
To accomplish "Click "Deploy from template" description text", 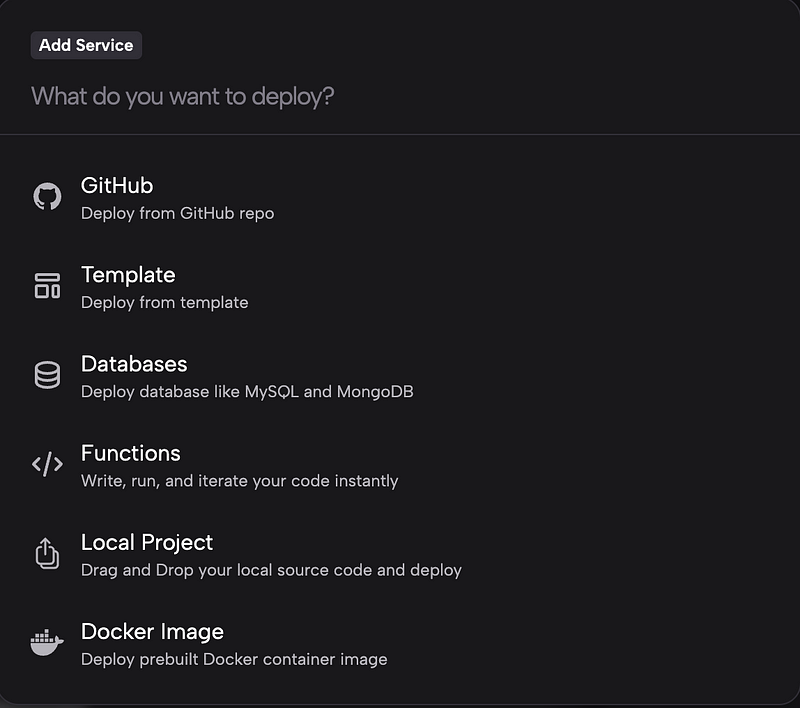I will tap(165, 302).
